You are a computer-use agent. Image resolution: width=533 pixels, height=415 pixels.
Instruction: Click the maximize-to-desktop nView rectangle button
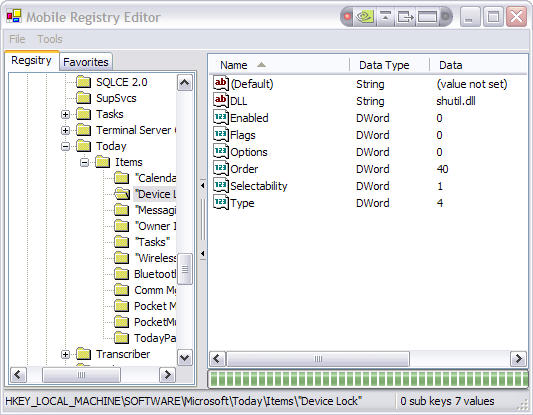(x=427, y=16)
